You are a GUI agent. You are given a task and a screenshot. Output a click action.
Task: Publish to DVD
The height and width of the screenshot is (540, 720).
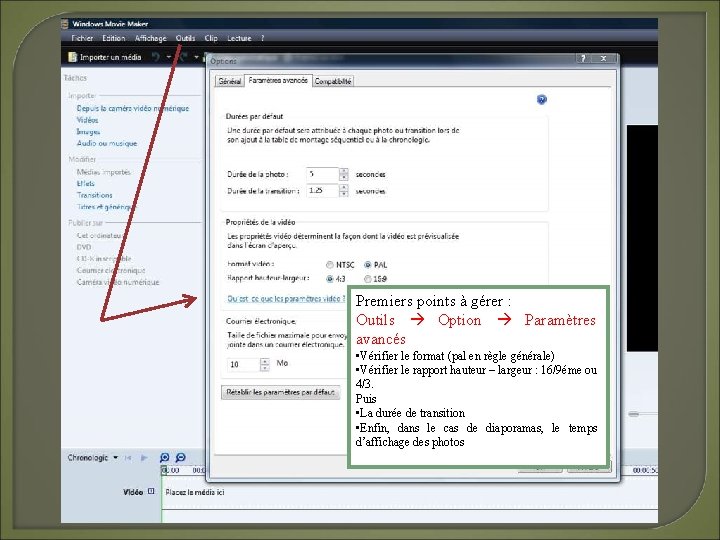pos(84,247)
